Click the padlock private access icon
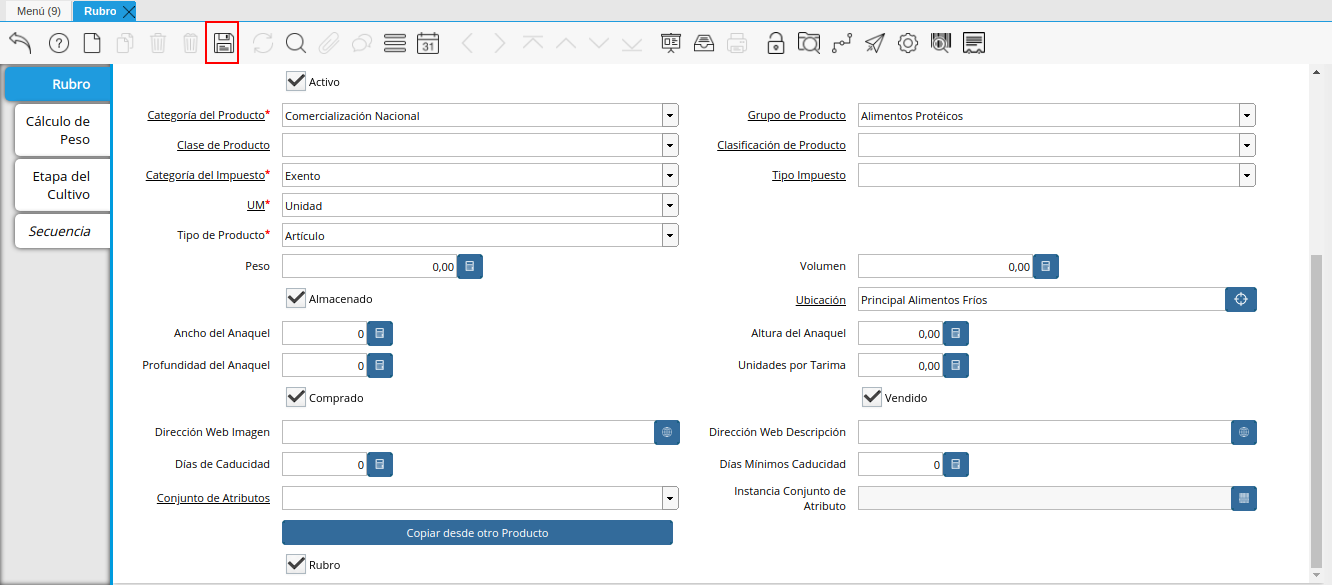The image size is (1332, 585). point(775,43)
